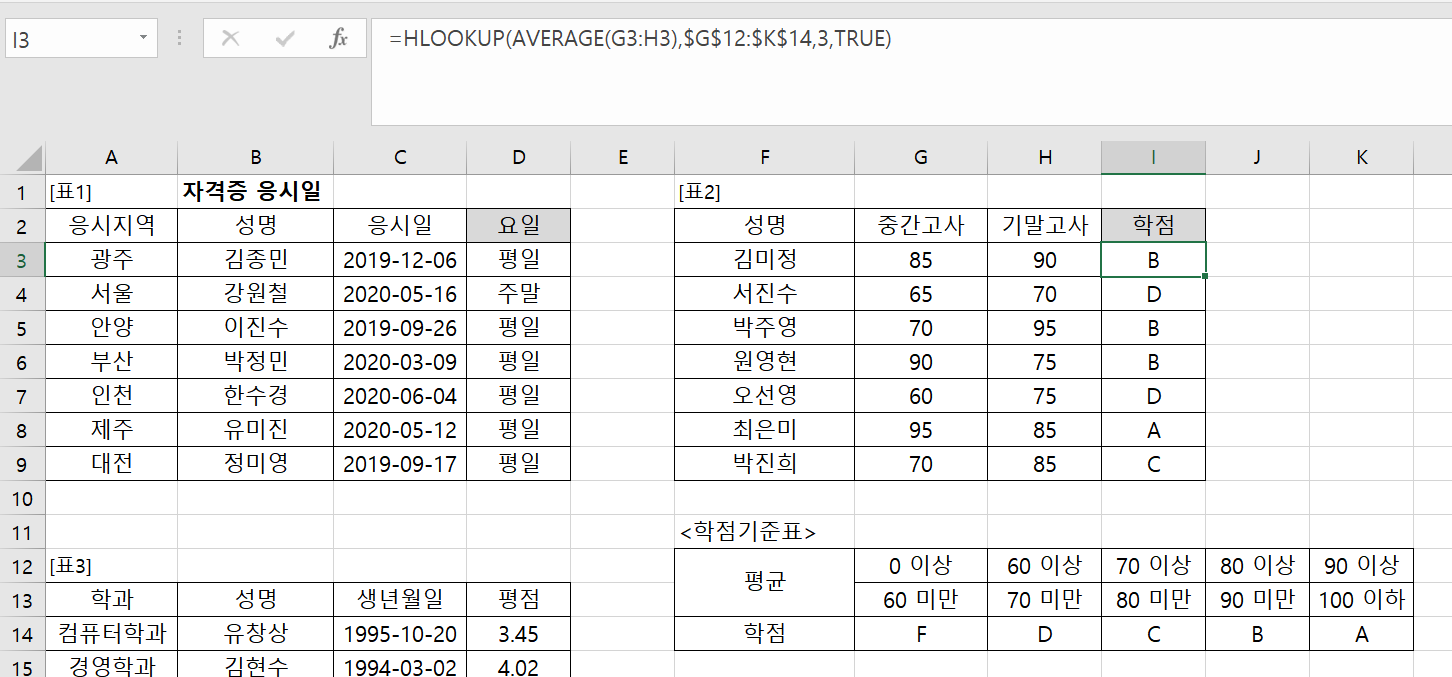
Task: Select the 주말 cell for 강원철
Action: pyautogui.click(x=518, y=294)
